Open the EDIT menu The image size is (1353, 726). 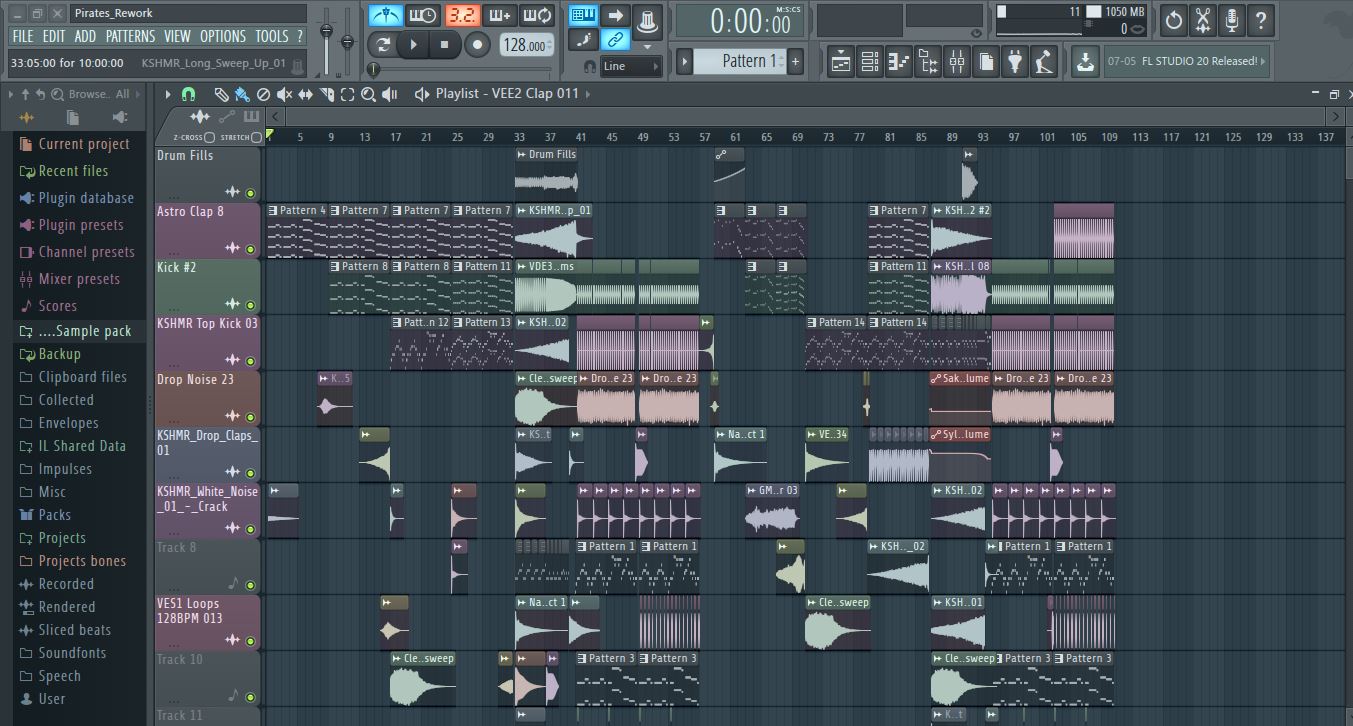(54, 36)
